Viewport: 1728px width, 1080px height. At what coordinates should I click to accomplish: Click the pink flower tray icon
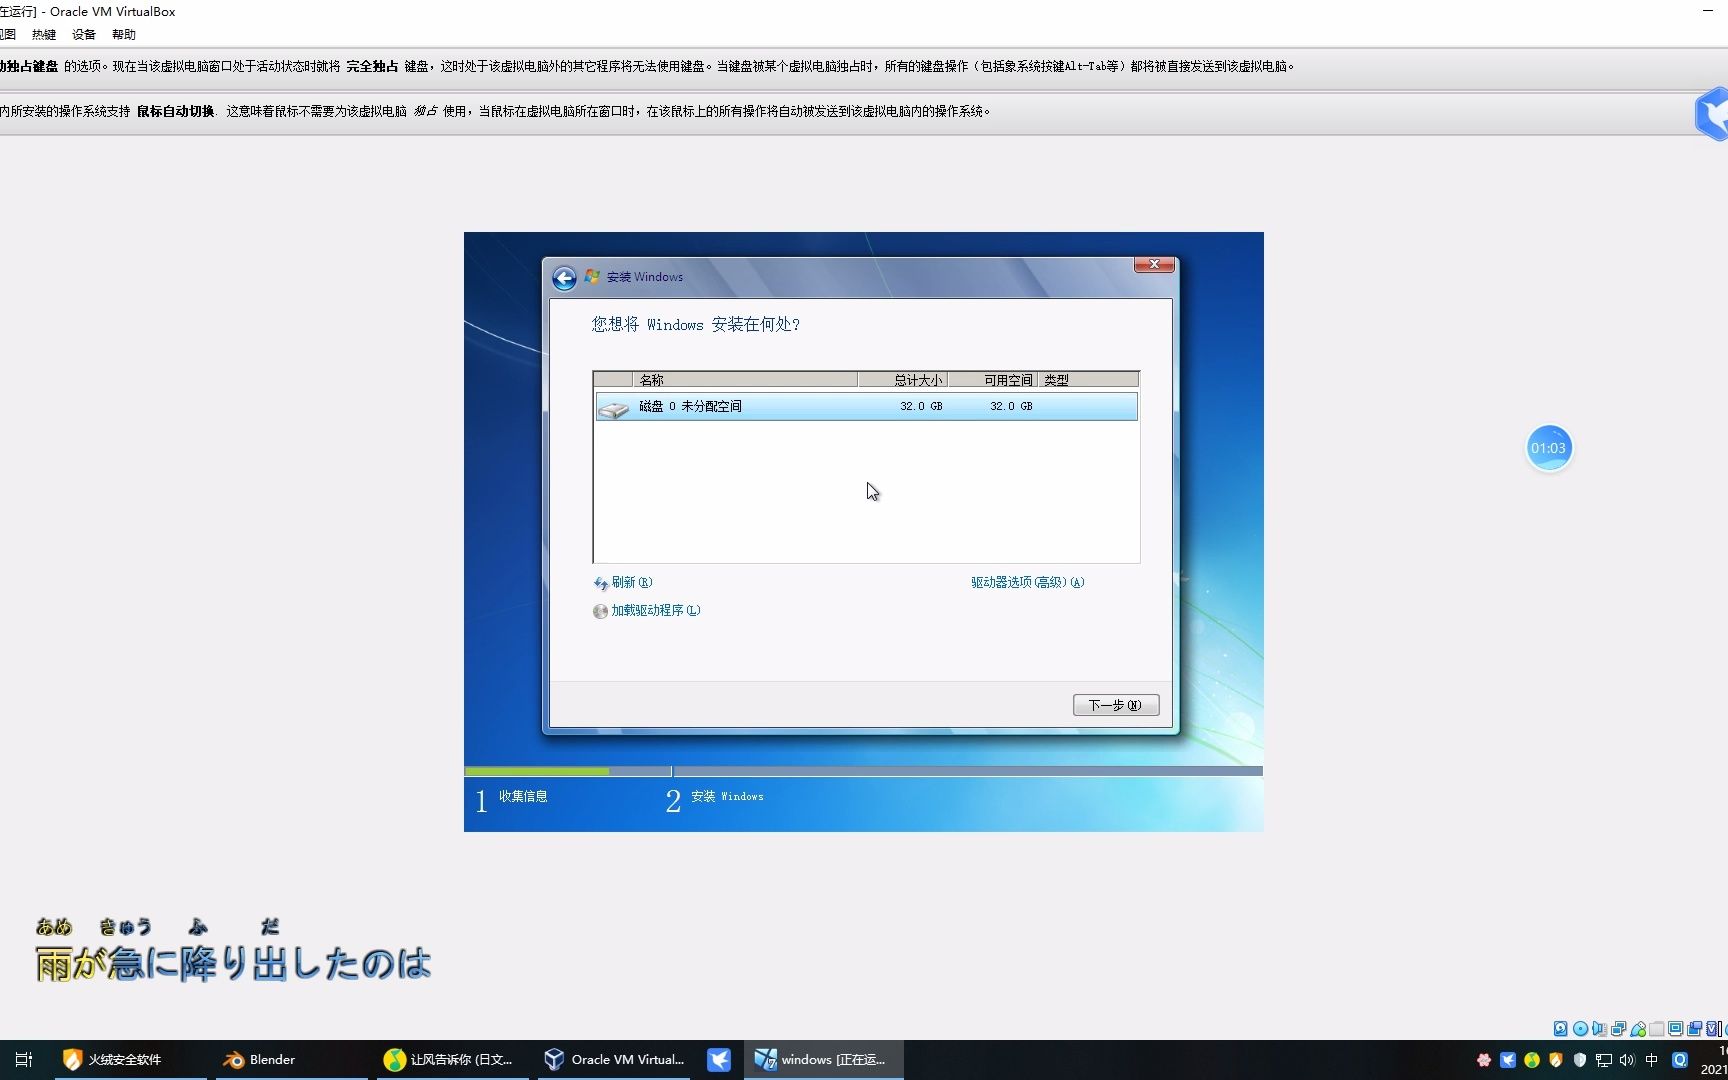pyautogui.click(x=1484, y=1060)
